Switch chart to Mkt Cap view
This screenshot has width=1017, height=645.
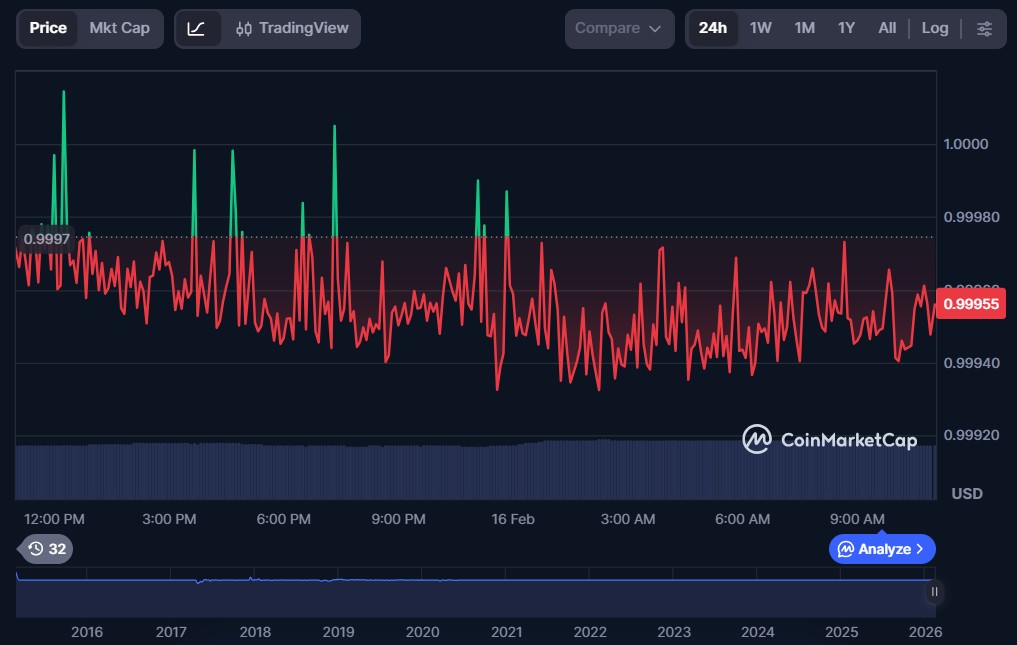tap(119, 28)
